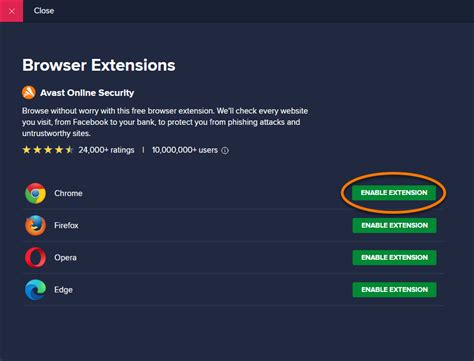474x361 pixels.
Task: Enable the extension for Firefox
Action: [x=394, y=225]
